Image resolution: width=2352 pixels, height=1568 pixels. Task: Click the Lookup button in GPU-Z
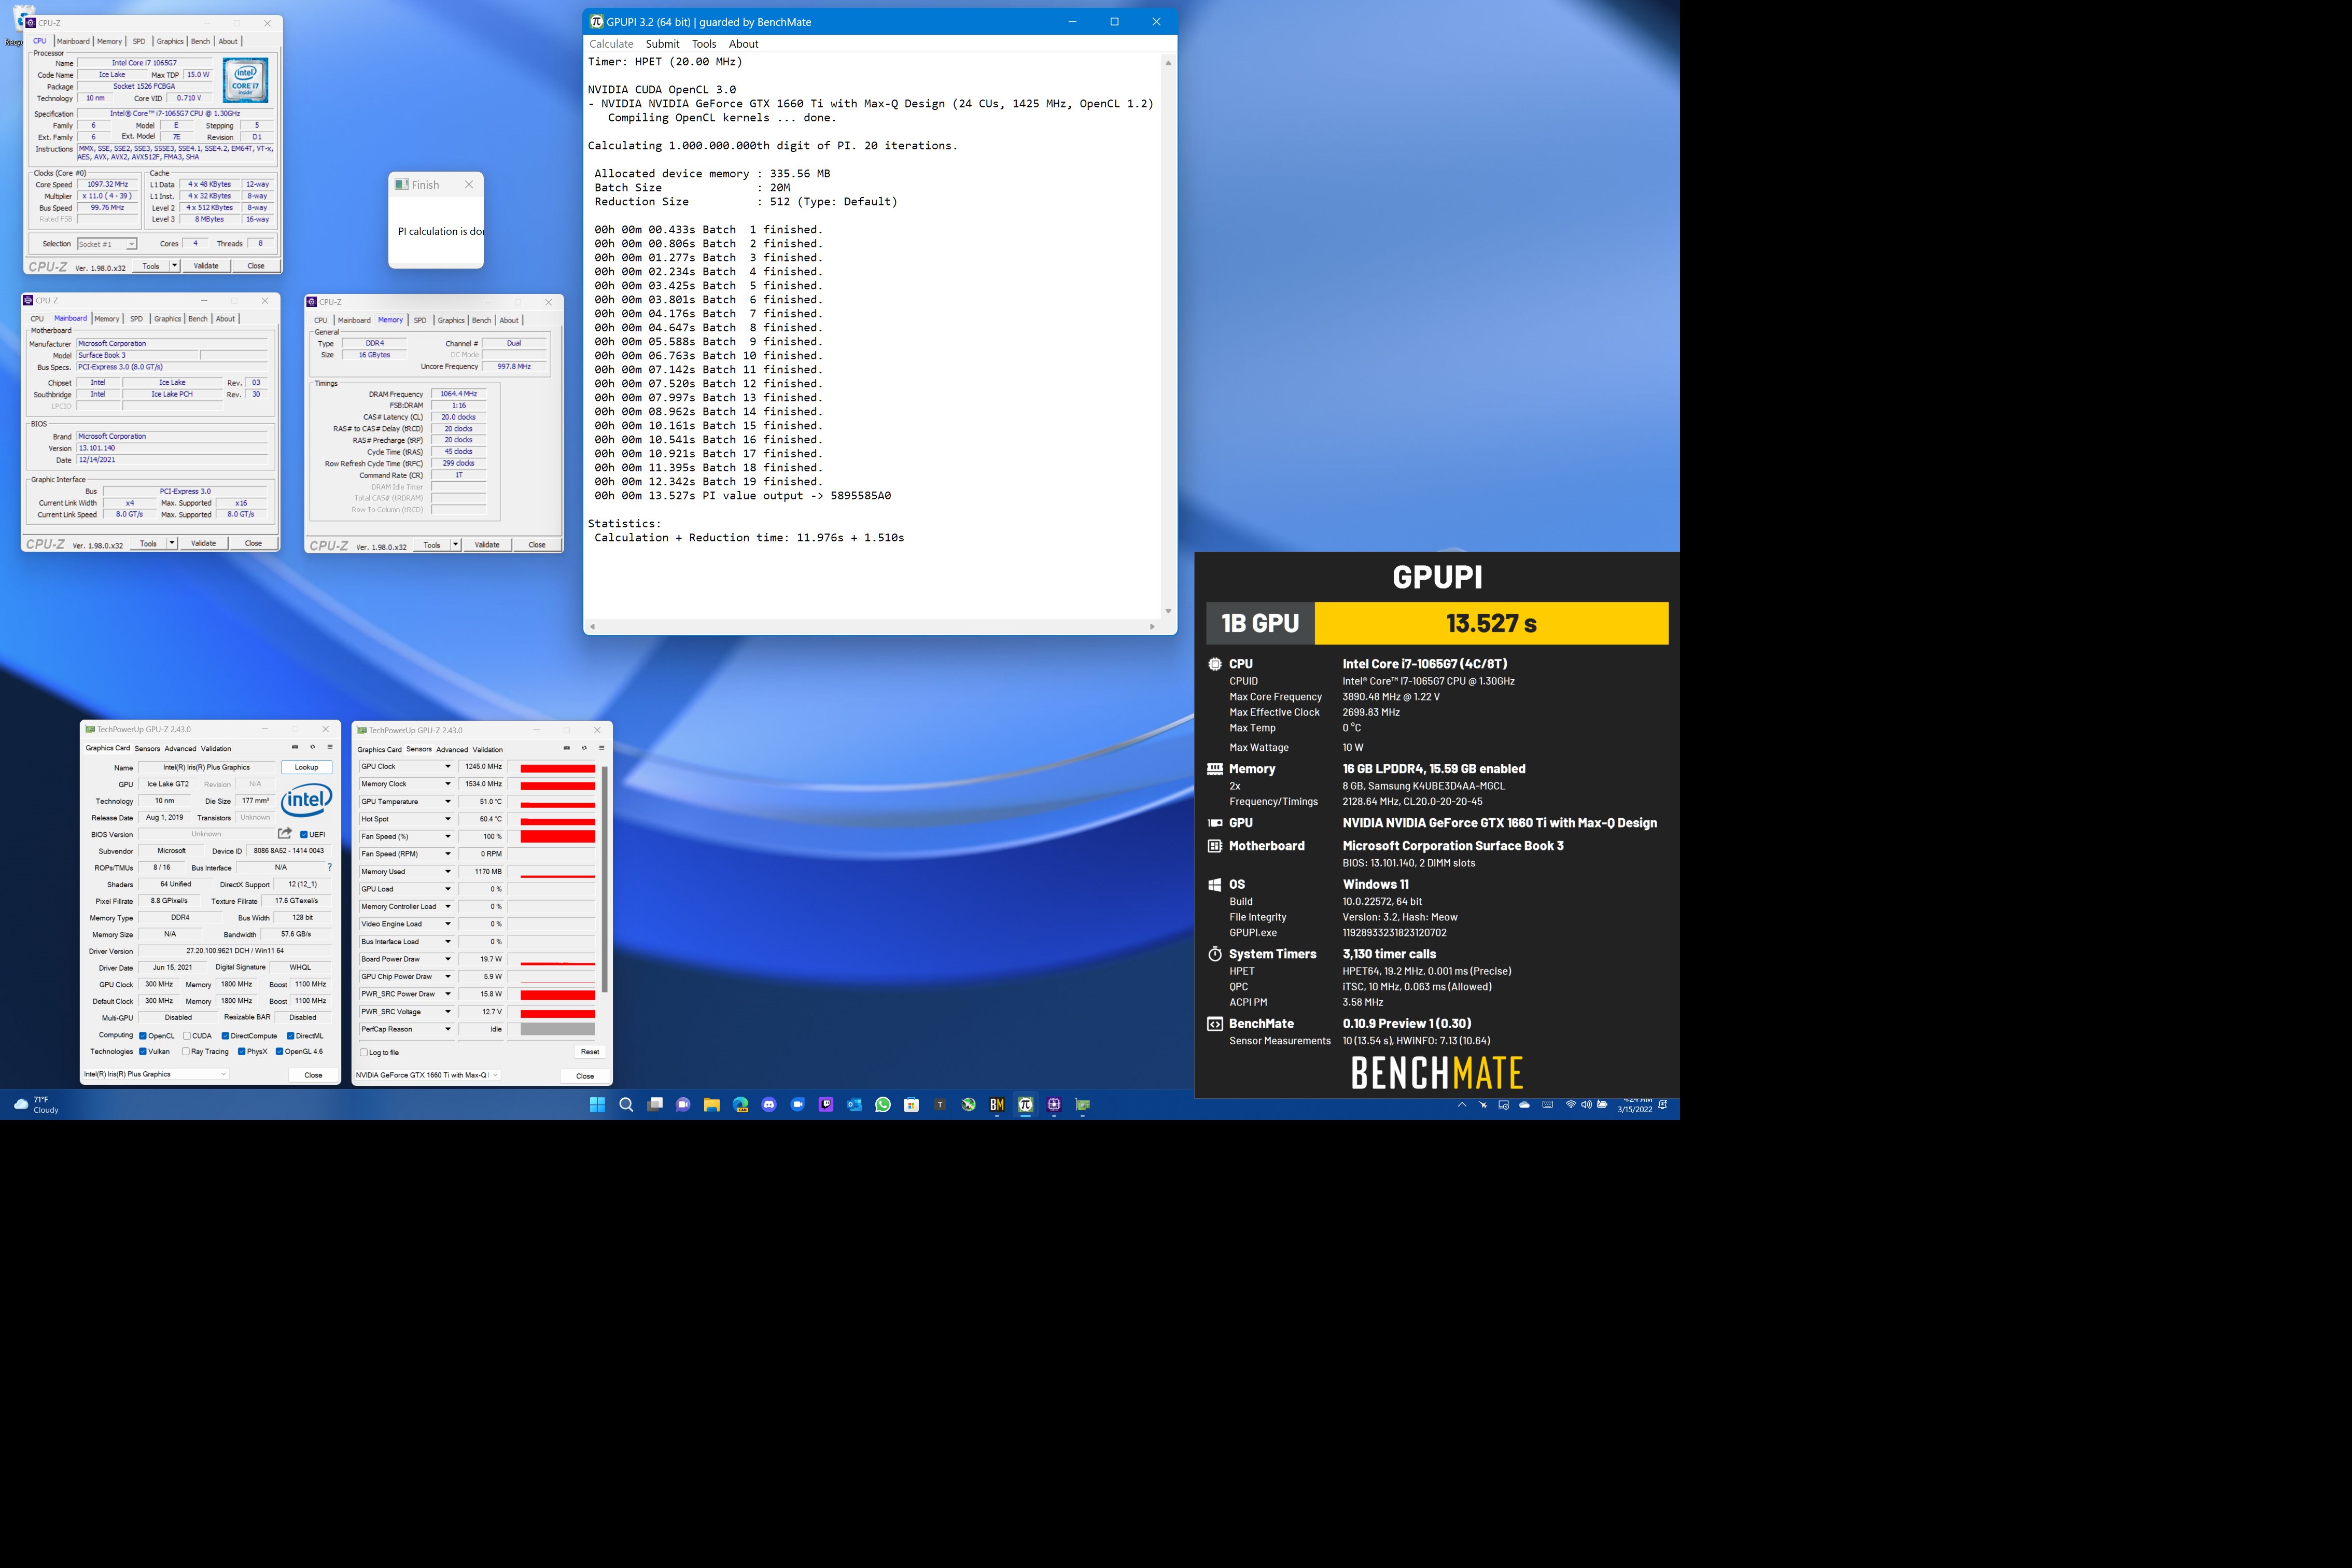306,767
